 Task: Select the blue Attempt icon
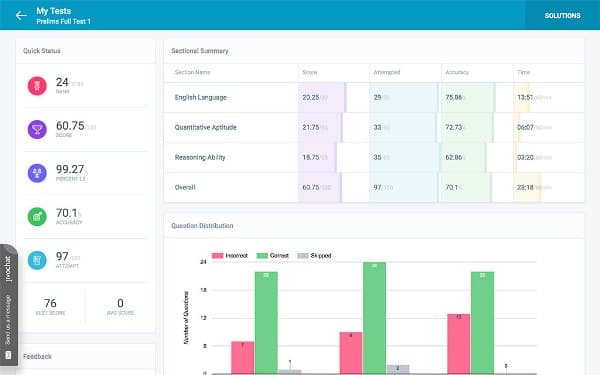(37, 260)
